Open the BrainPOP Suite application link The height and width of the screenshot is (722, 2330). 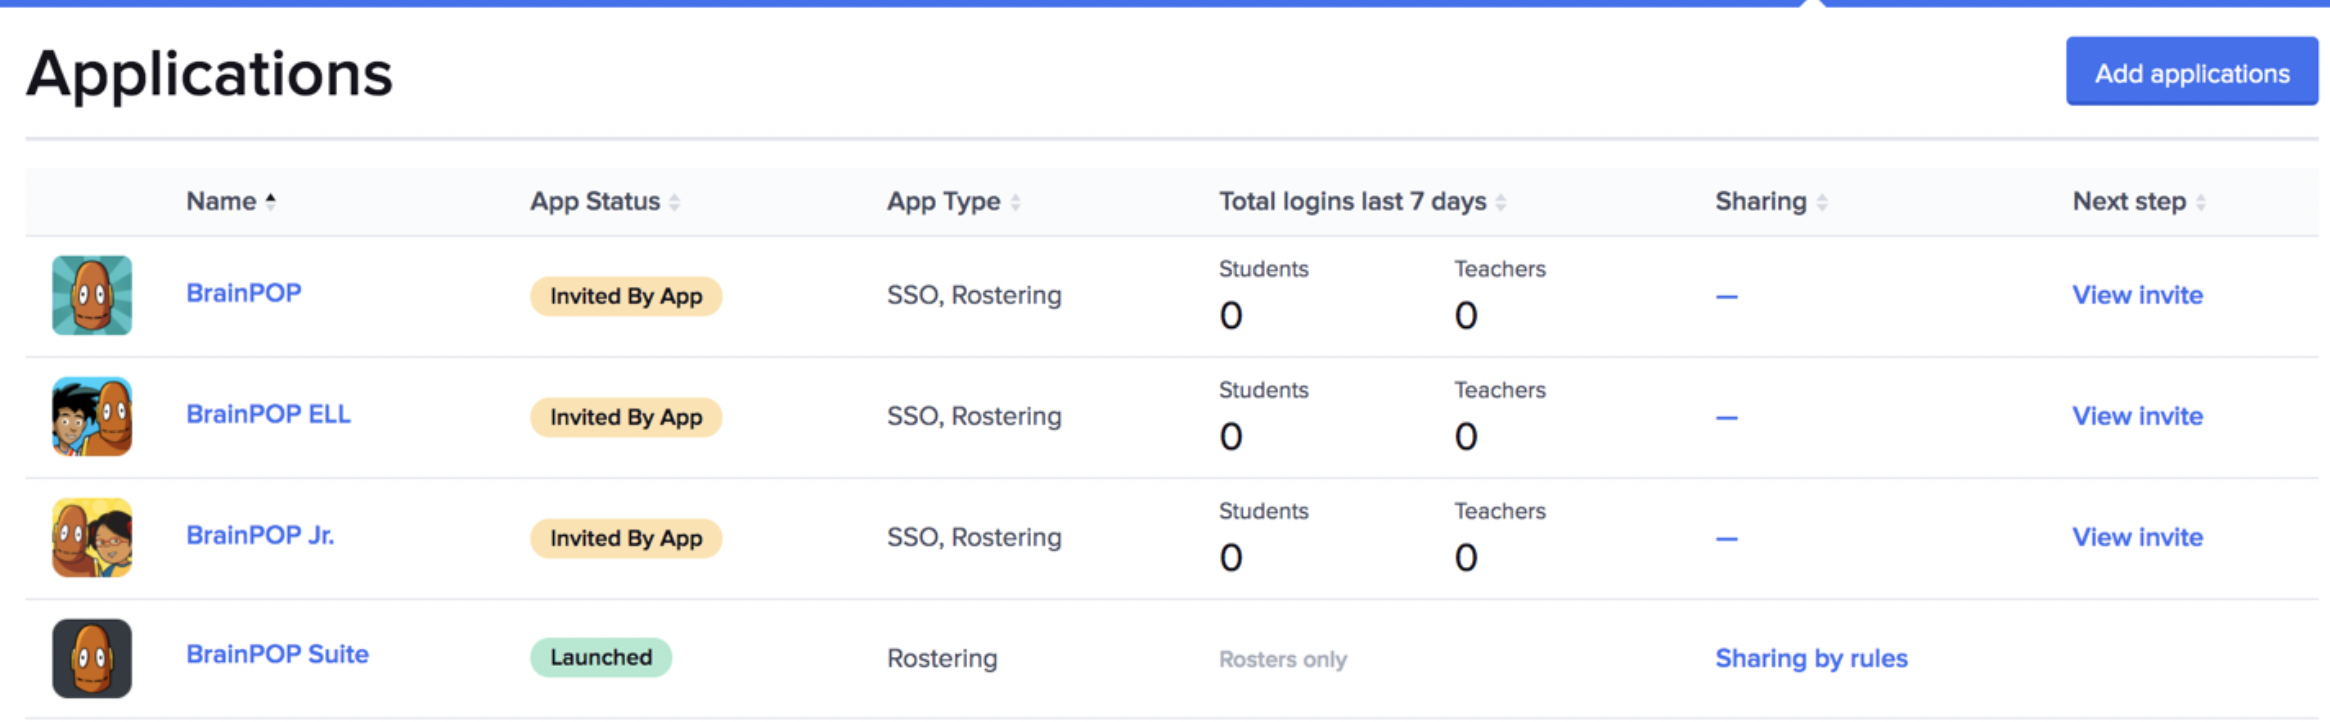[x=277, y=654]
